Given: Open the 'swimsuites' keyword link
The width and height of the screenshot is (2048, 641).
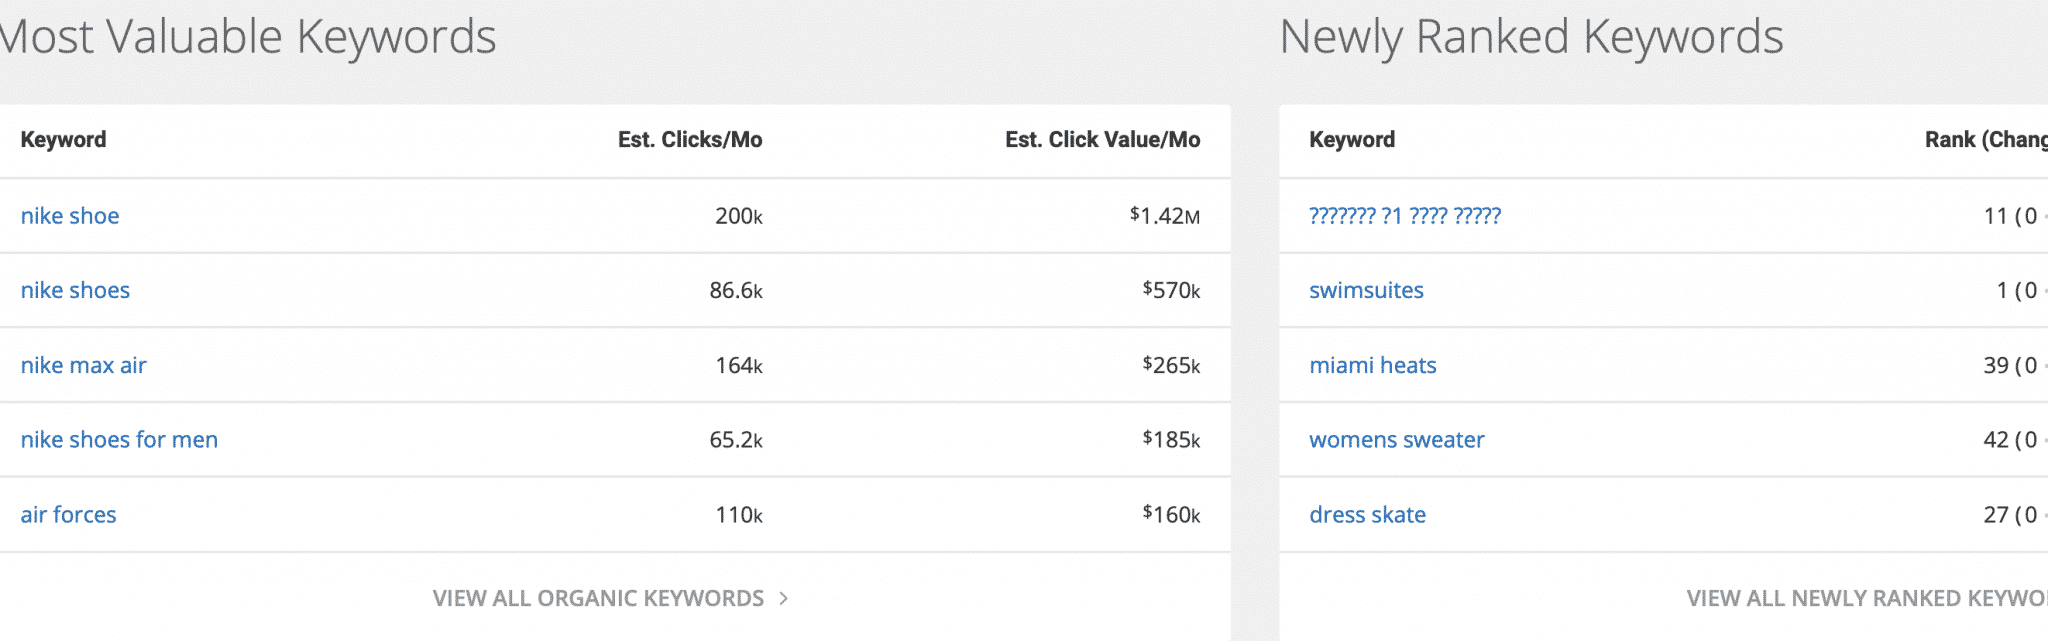Looking at the screenshot, I should pyautogui.click(x=1366, y=290).
